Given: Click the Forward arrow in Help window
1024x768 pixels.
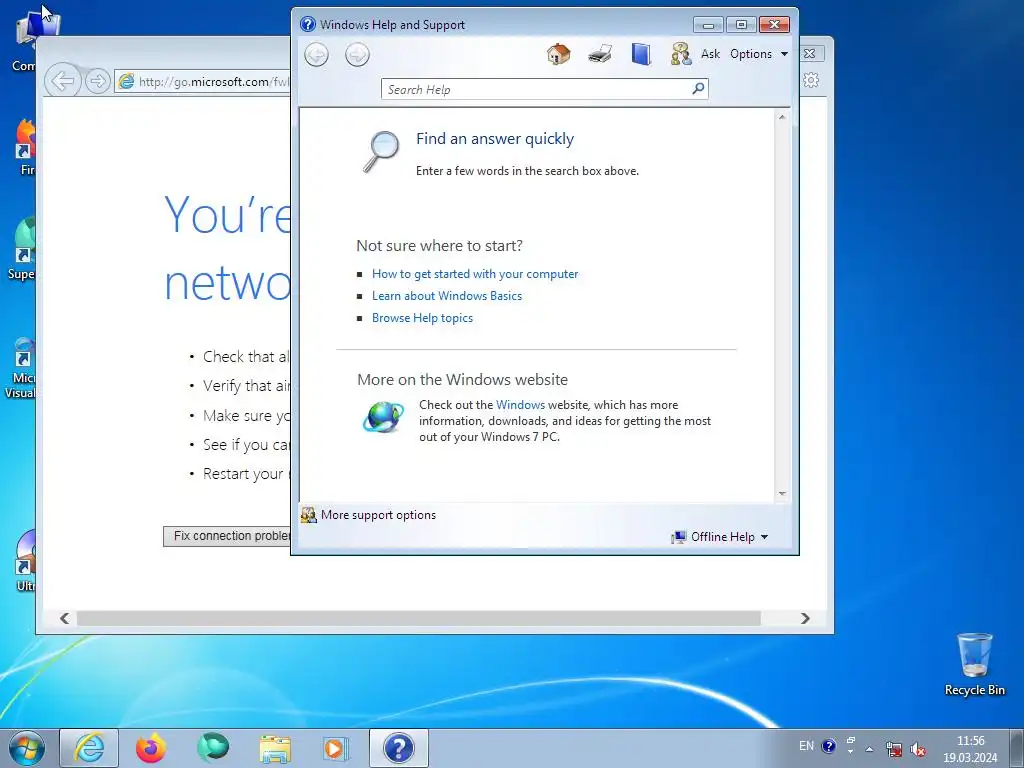Looking at the screenshot, I should point(357,54).
